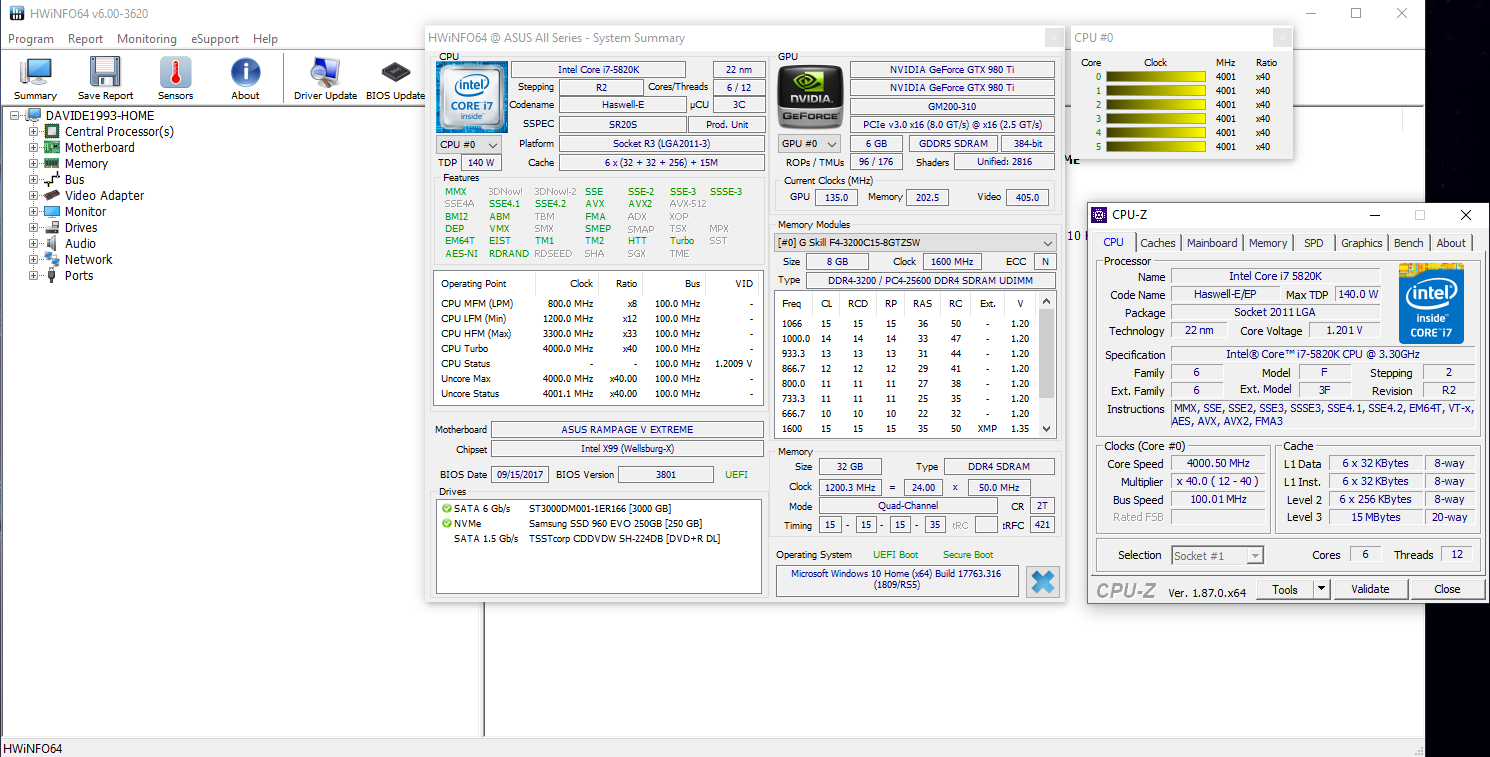Screen dimensions: 1490x757
Task: Switch to the Memory tab in CPU-Z
Action: tap(1268, 243)
